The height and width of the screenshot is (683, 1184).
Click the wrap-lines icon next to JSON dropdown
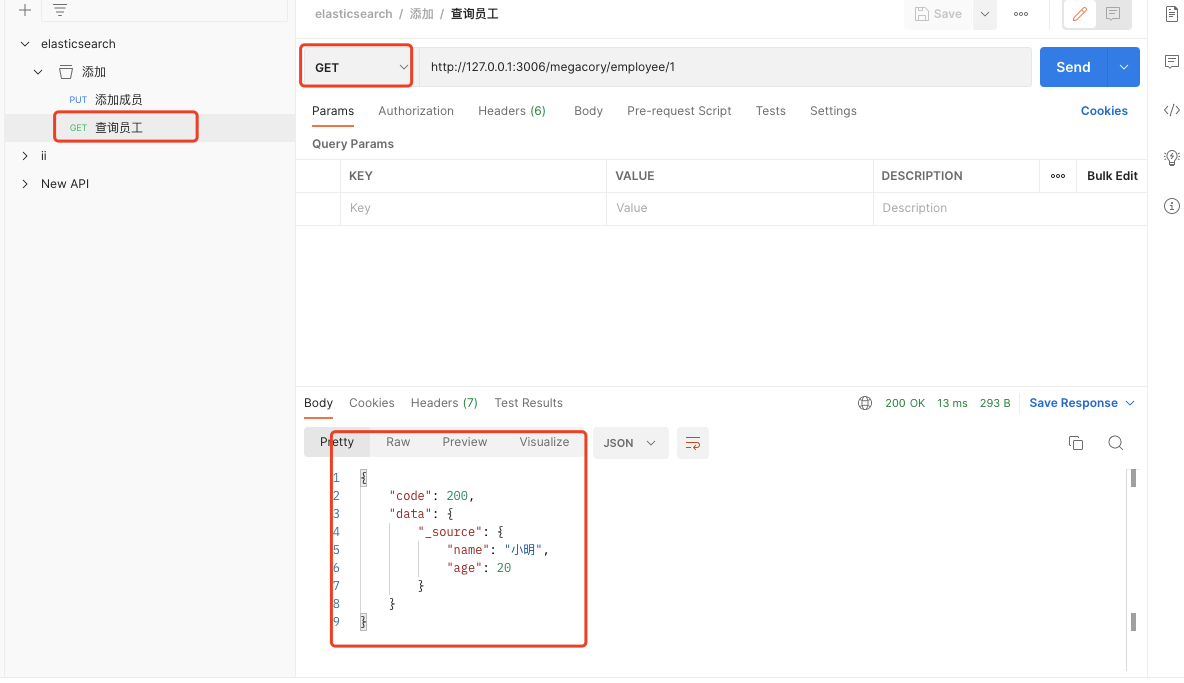(x=693, y=442)
